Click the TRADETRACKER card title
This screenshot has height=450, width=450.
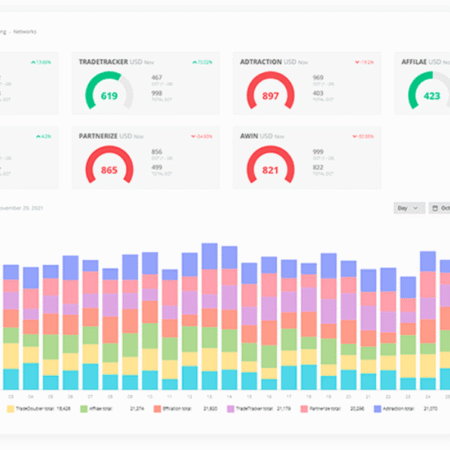[x=103, y=62]
